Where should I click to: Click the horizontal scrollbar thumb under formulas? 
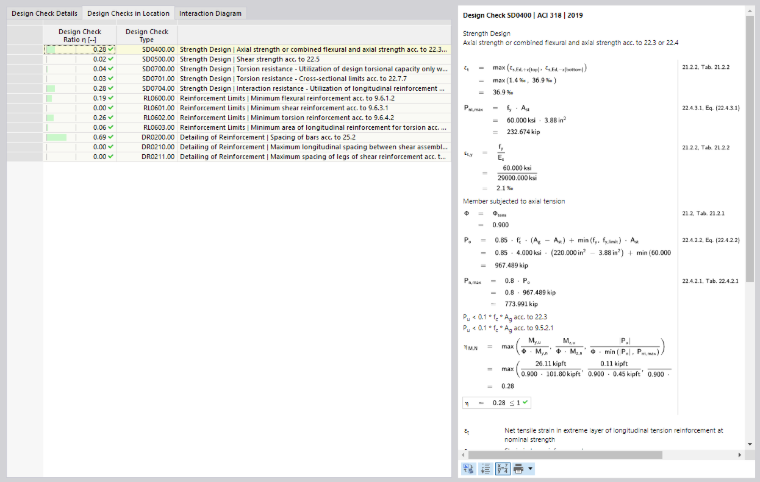pyautogui.click(x=565, y=455)
